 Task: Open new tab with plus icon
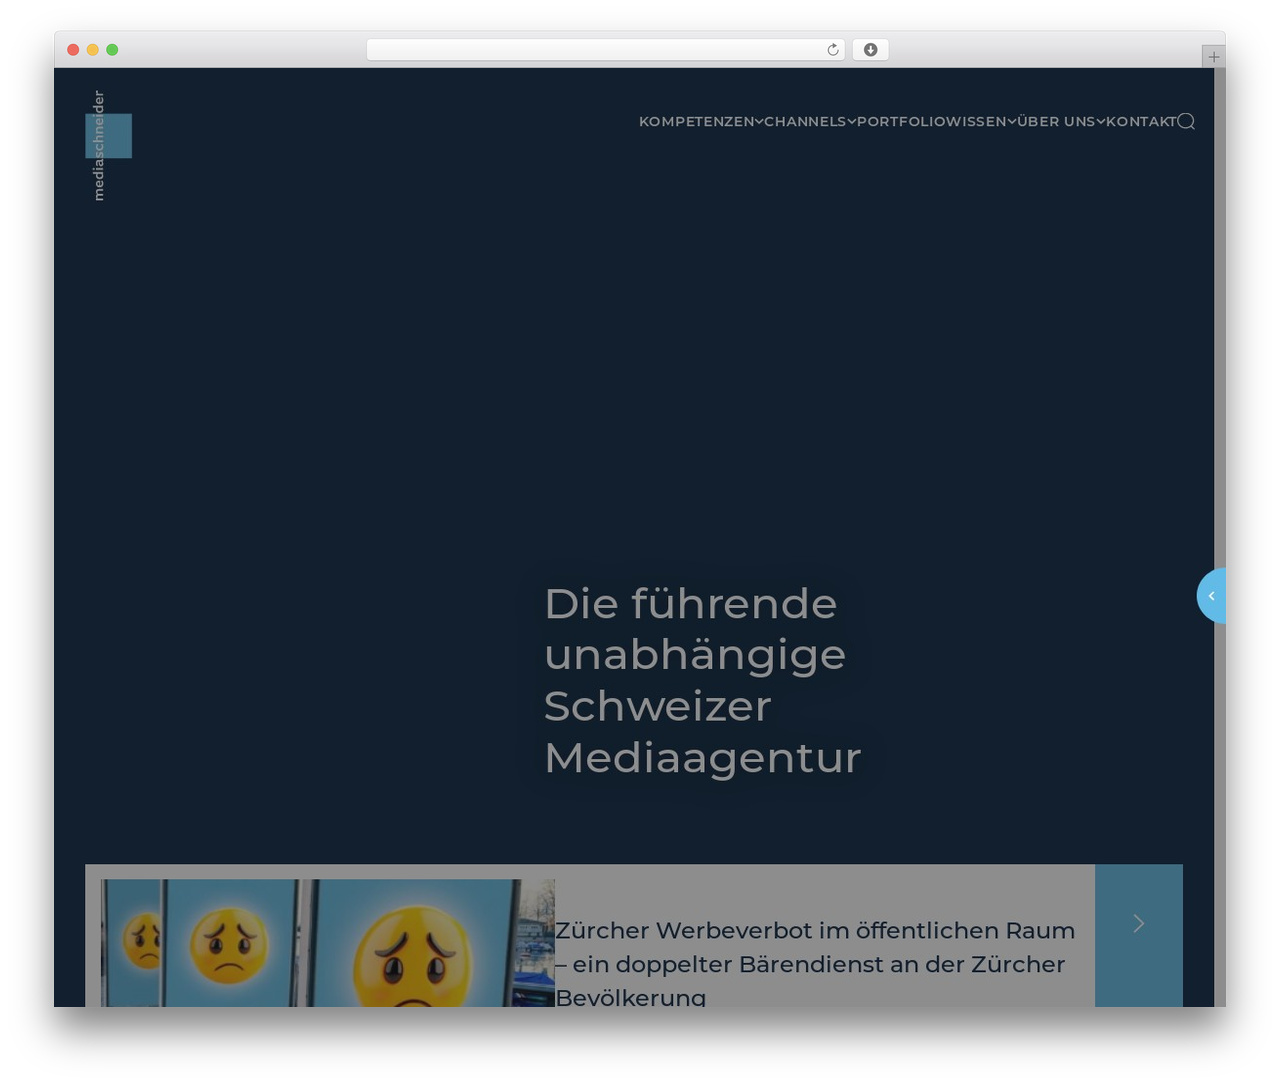(x=1213, y=57)
